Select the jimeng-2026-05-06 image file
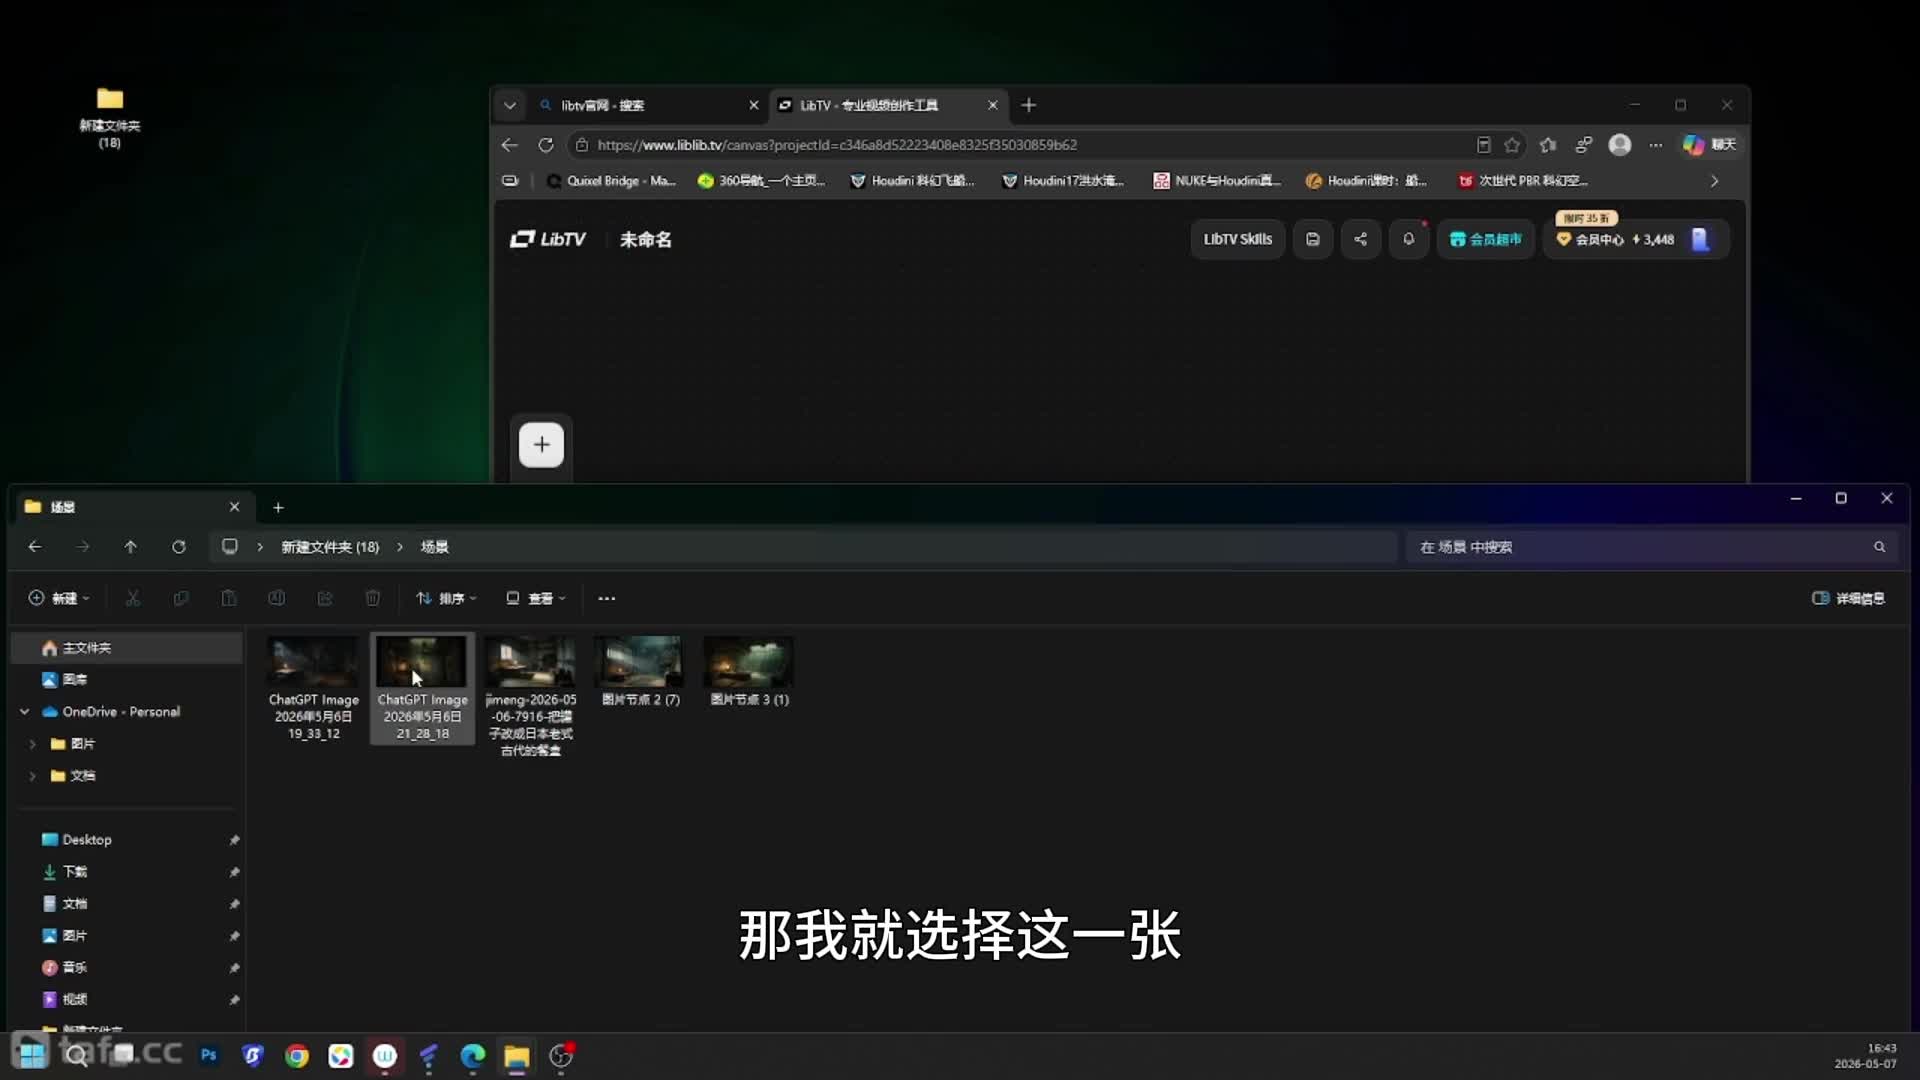1920x1080 pixels. point(531,696)
